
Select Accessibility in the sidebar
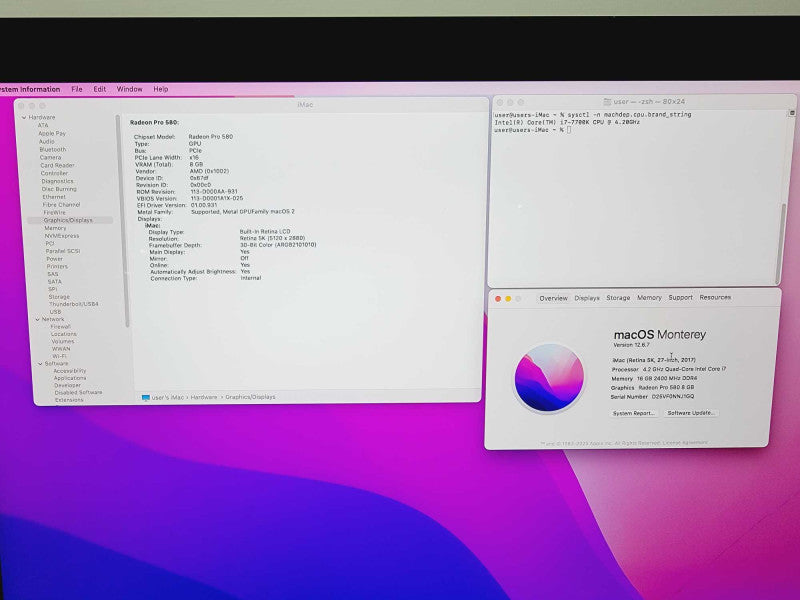pyautogui.click(x=70, y=371)
